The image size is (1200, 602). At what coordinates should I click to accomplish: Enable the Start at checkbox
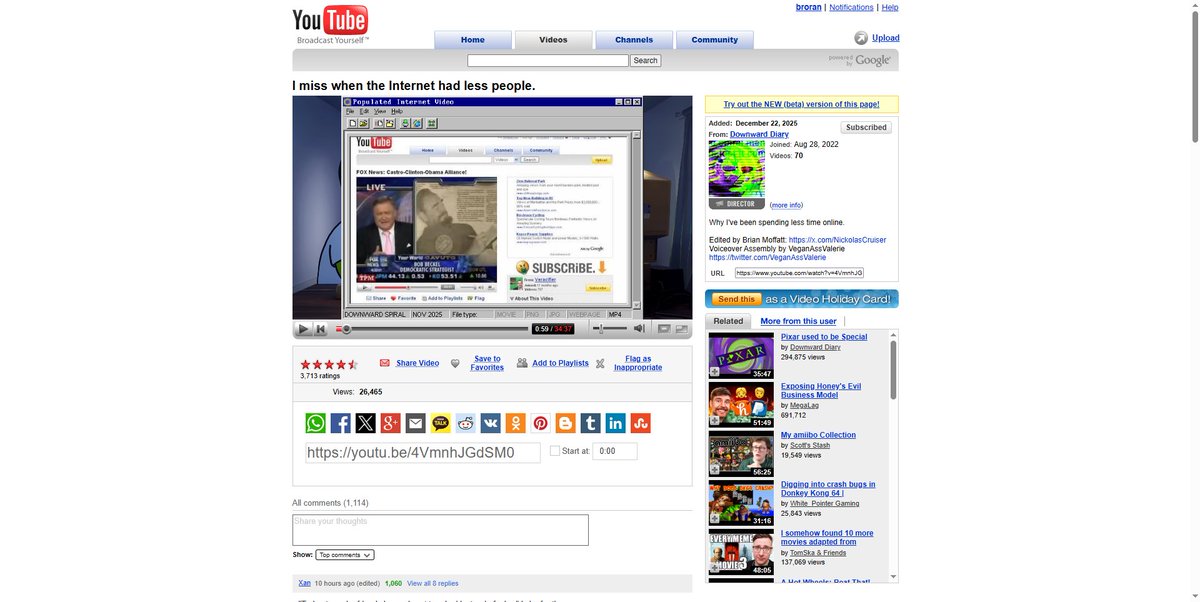click(x=555, y=451)
